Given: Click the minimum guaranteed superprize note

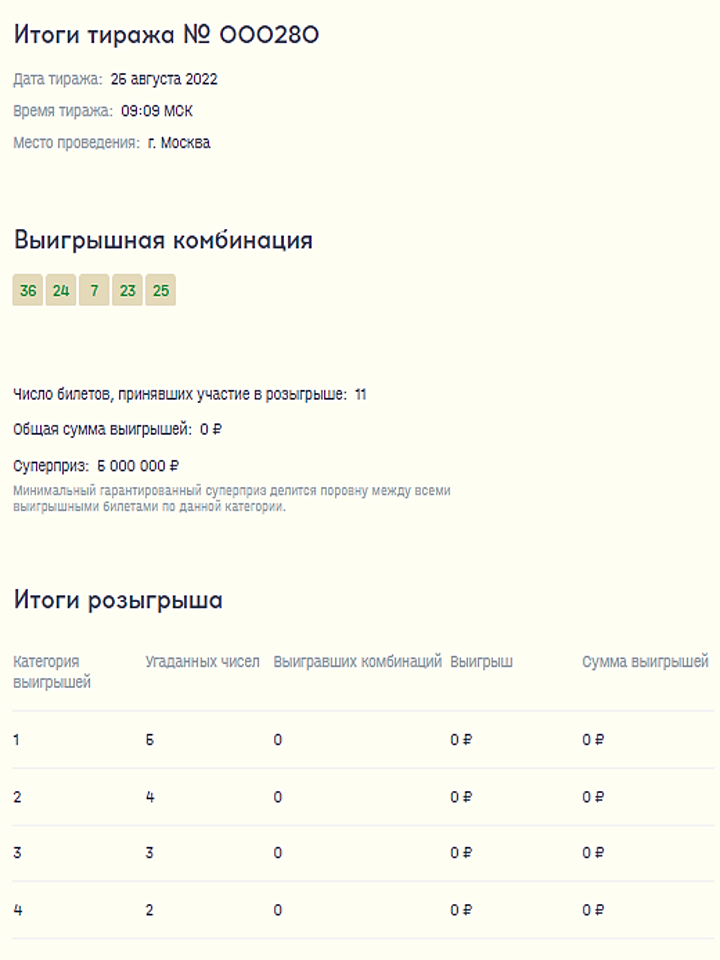Looking at the screenshot, I should (x=231, y=499).
